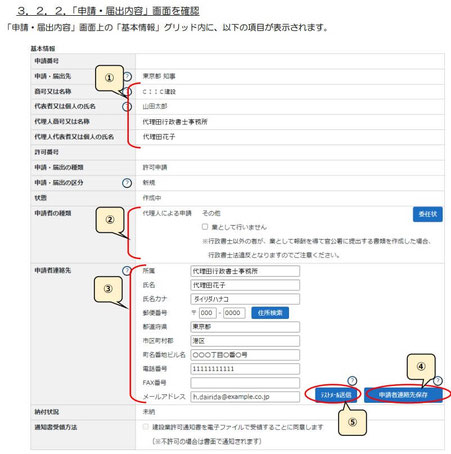The width and height of the screenshot is (451, 454).
Task: Open help icon beside 代表者又は個人の氏名
Action: tap(127, 107)
